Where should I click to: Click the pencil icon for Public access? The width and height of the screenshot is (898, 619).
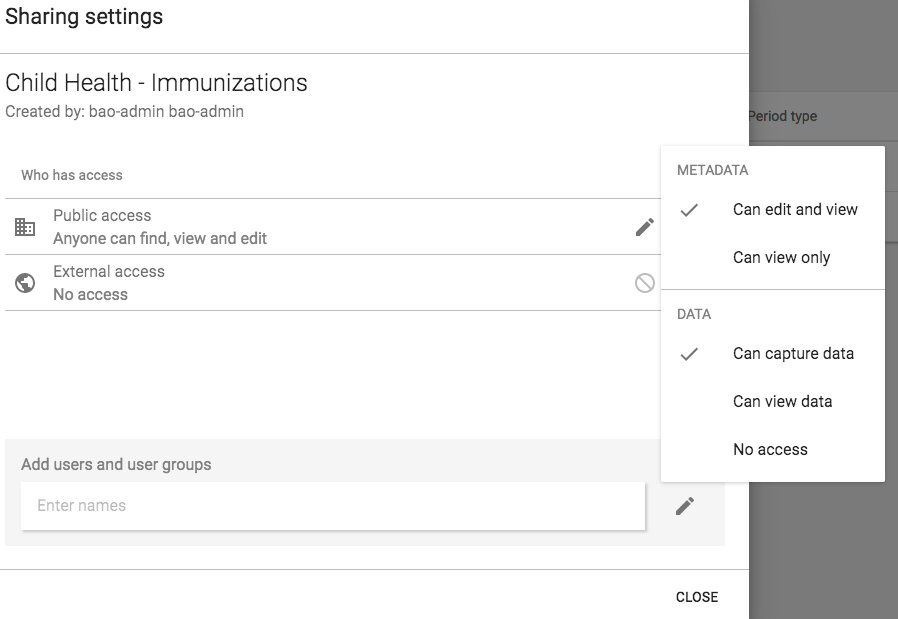coord(645,227)
